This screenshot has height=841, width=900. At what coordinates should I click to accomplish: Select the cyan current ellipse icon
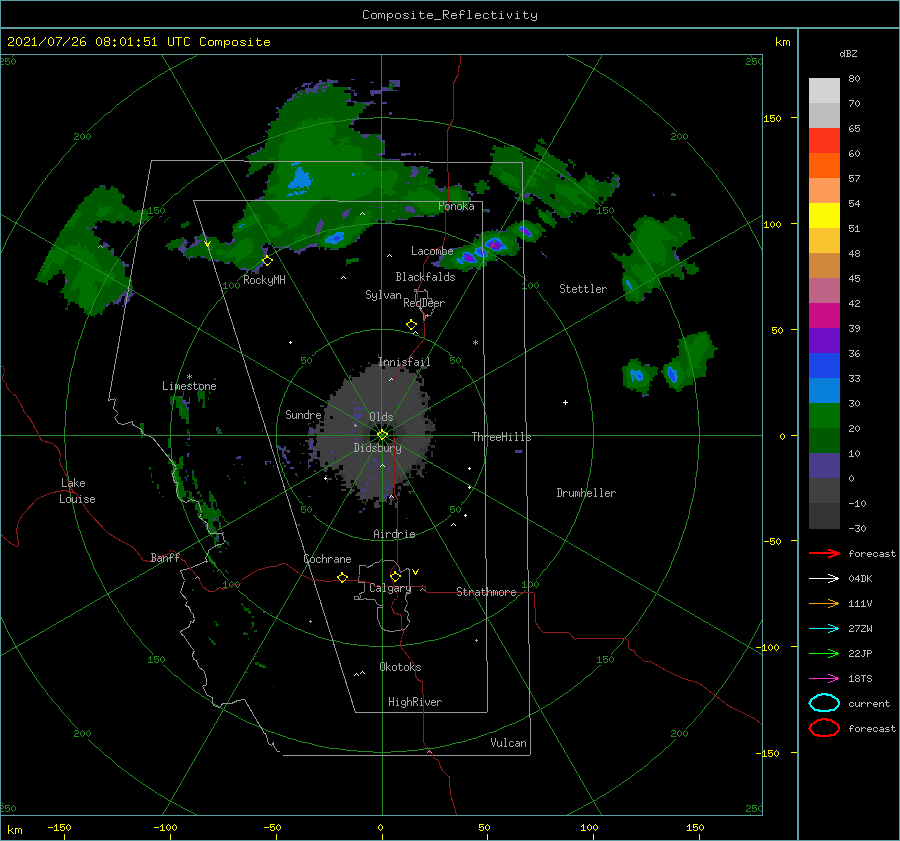click(824, 703)
